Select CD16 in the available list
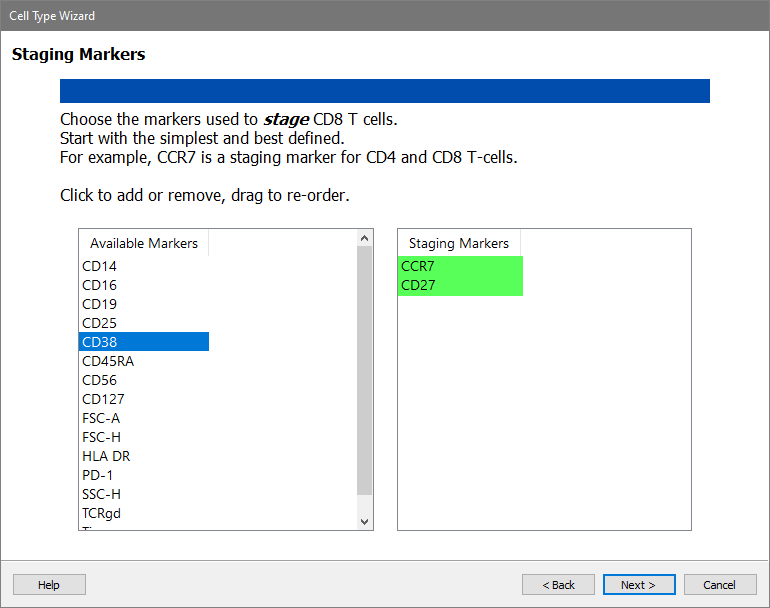The image size is (770, 608). coord(99,285)
